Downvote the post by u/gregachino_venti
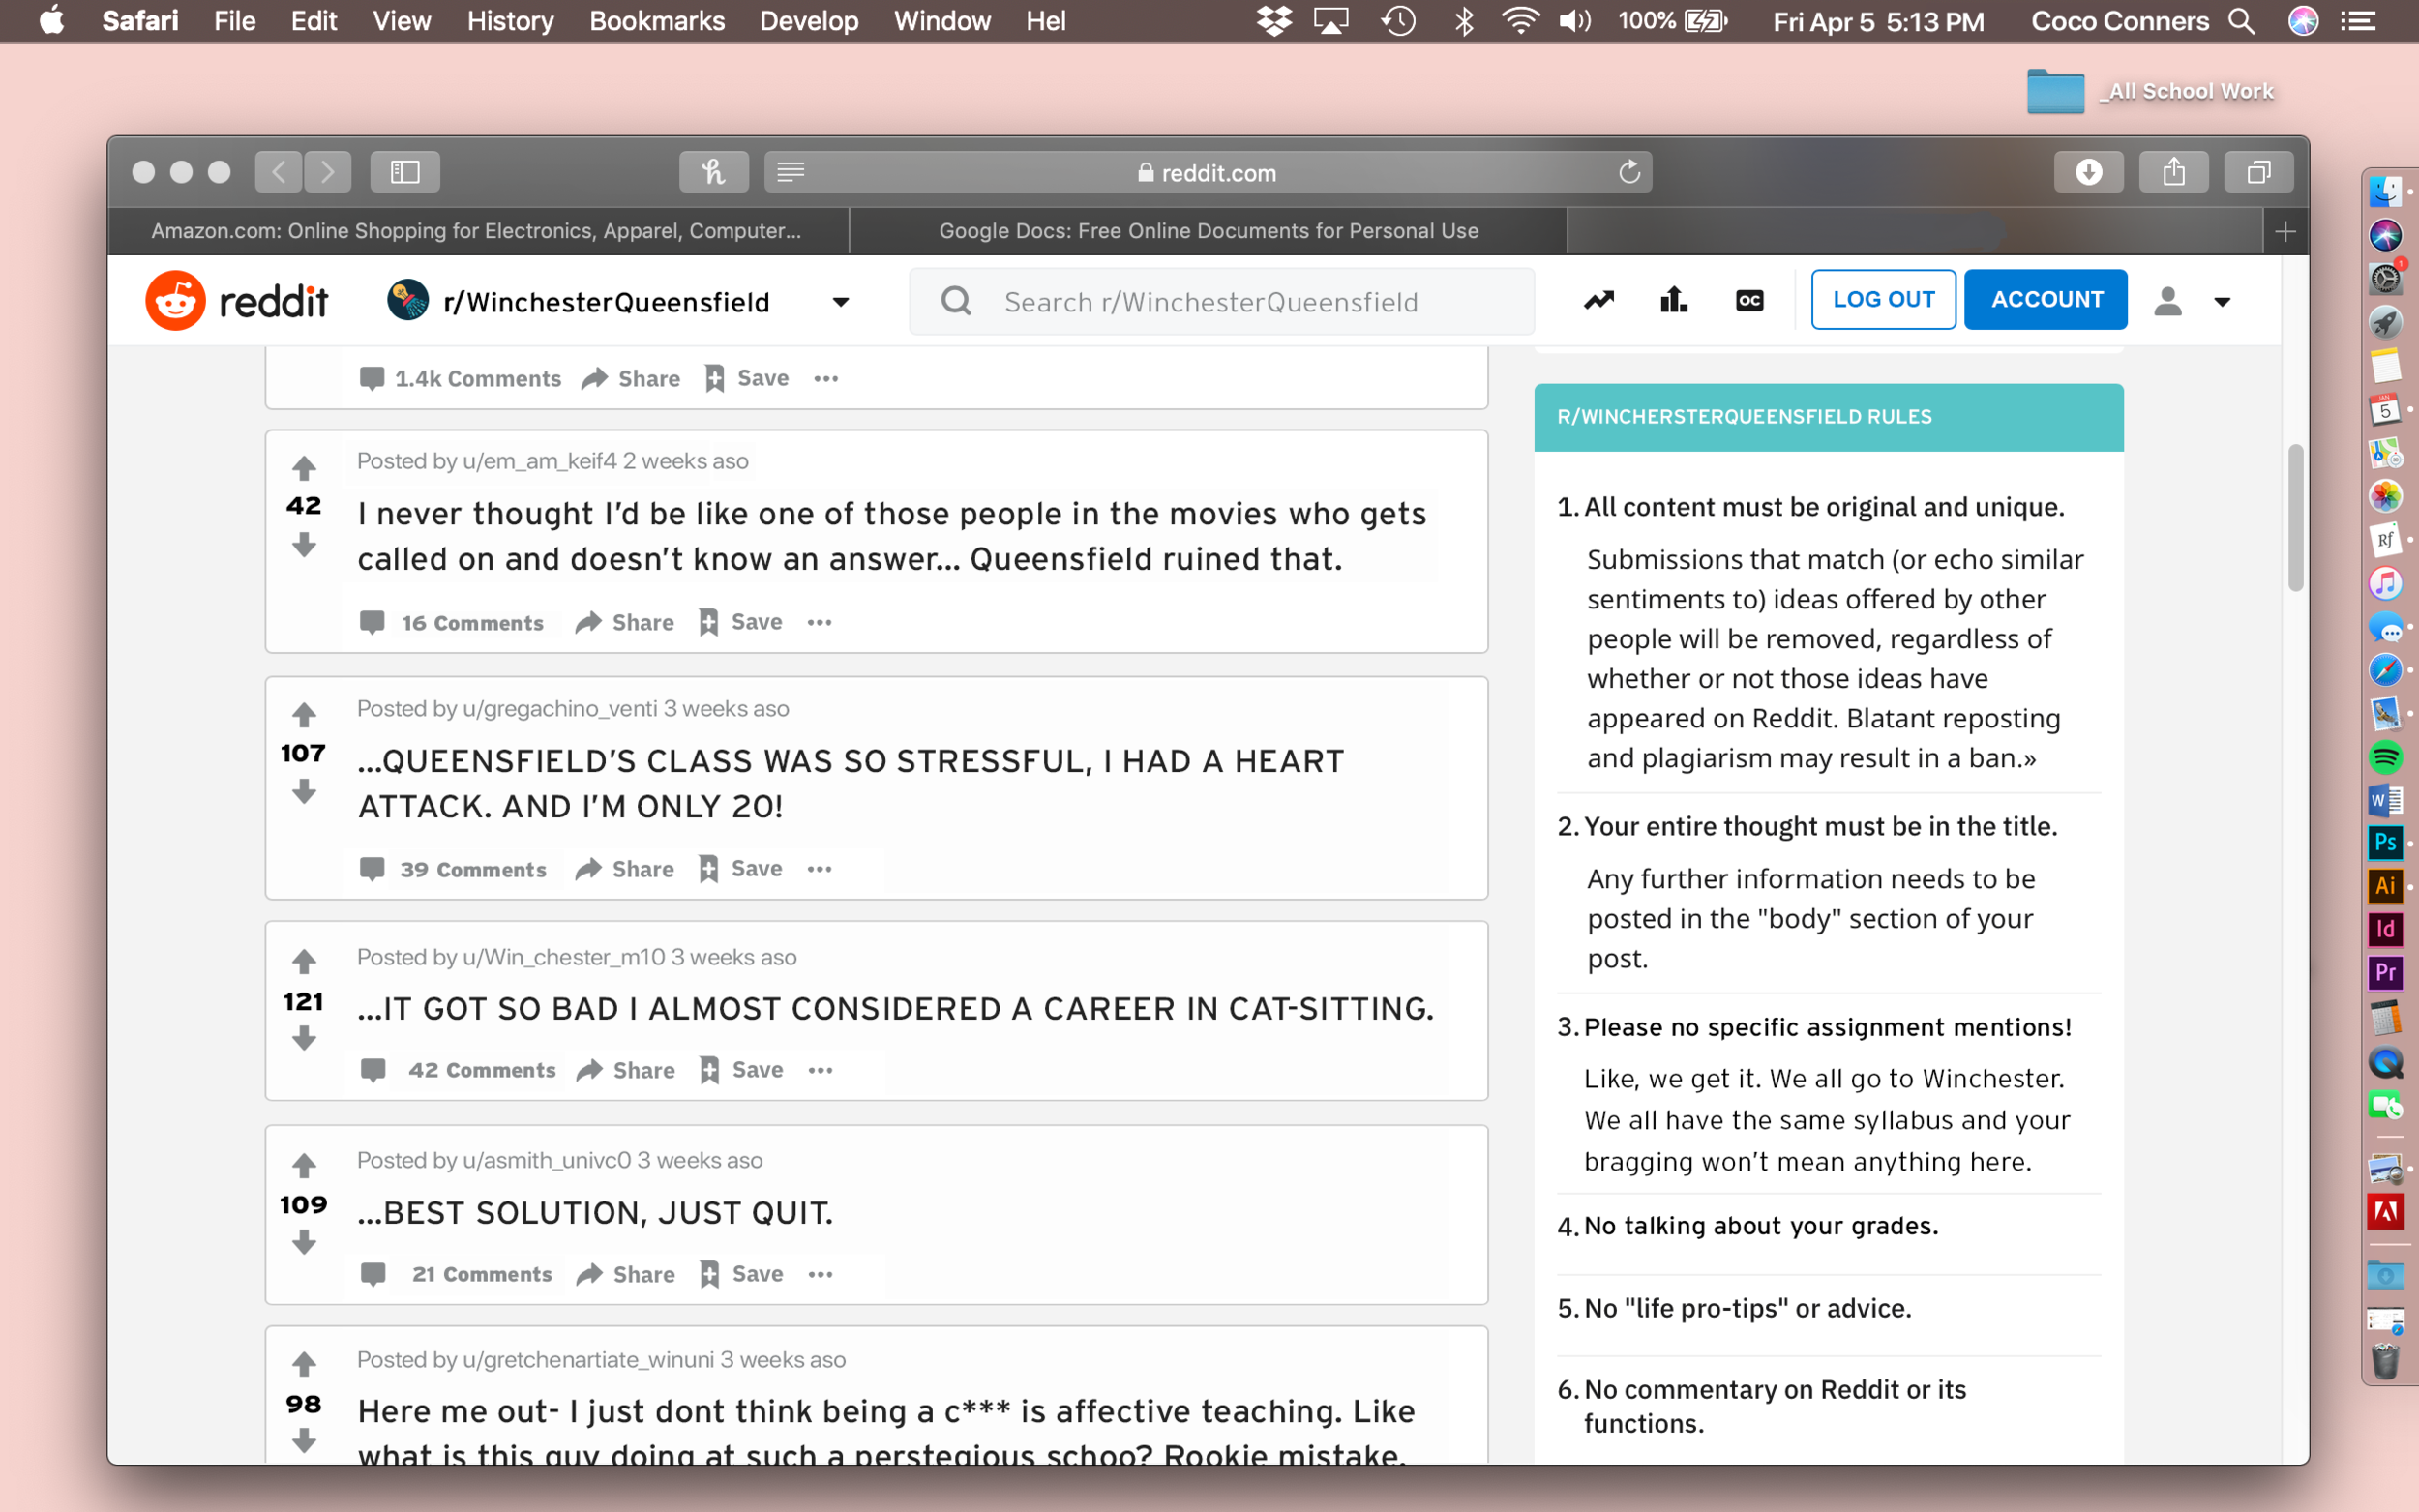 pos(304,791)
